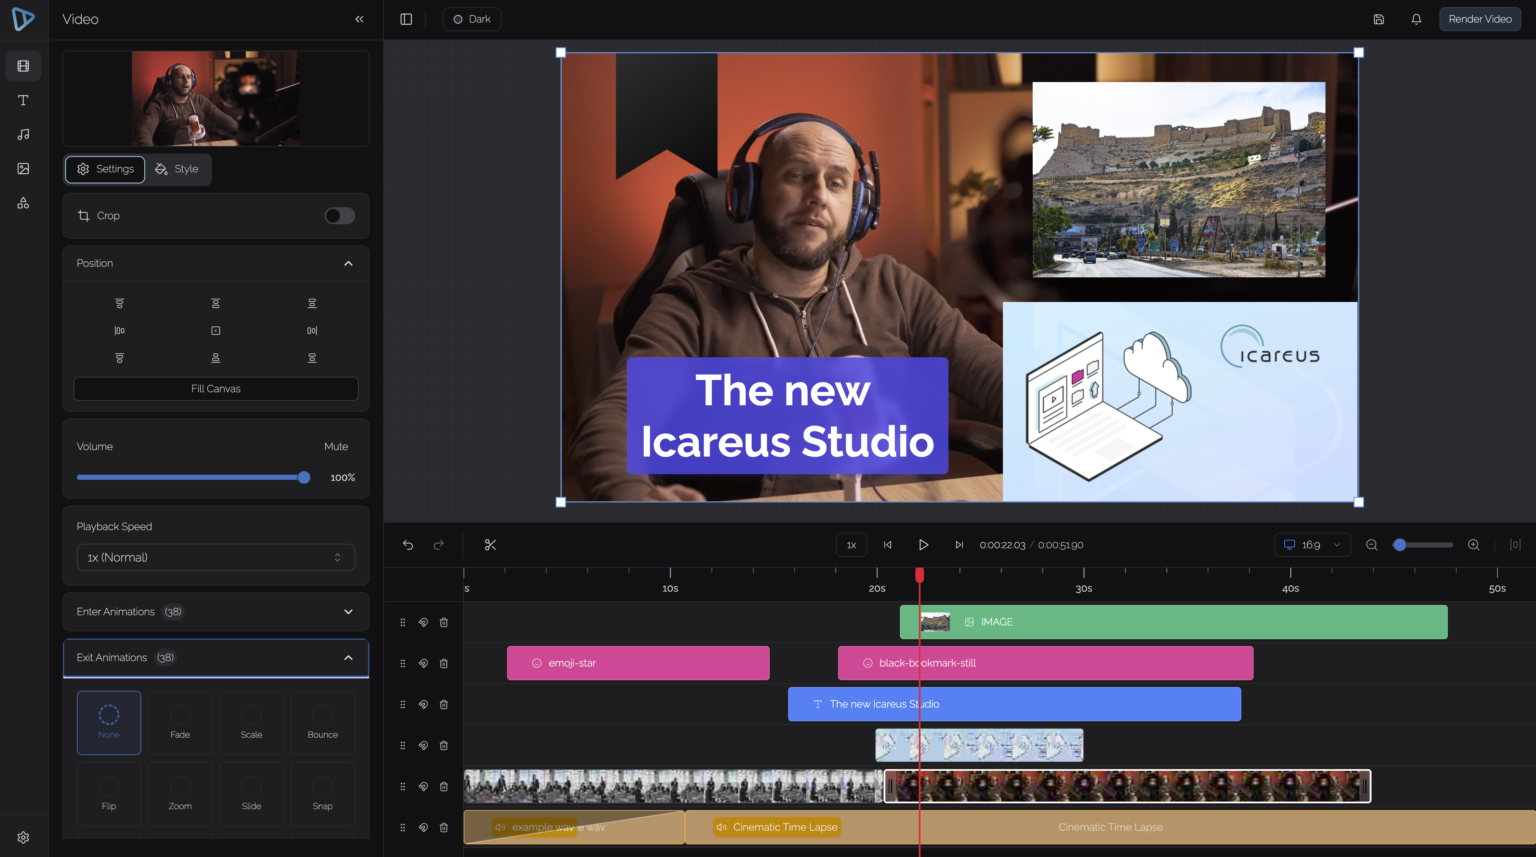Open settings gear at sidebar bottom
The height and width of the screenshot is (857, 1536).
point(23,837)
